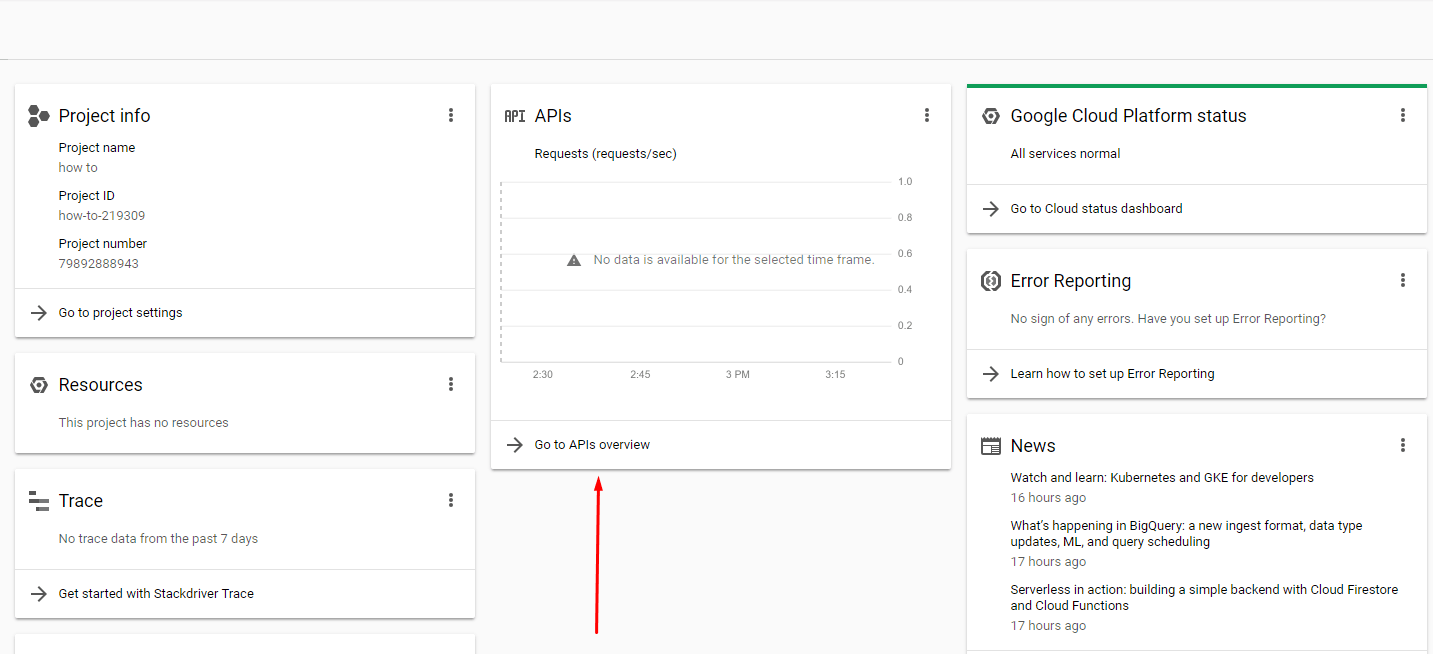Image resolution: width=1433 pixels, height=654 pixels.
Task: Click the Resources card hexagon icon
Action: pyautogui.click(x=38, y=385)
